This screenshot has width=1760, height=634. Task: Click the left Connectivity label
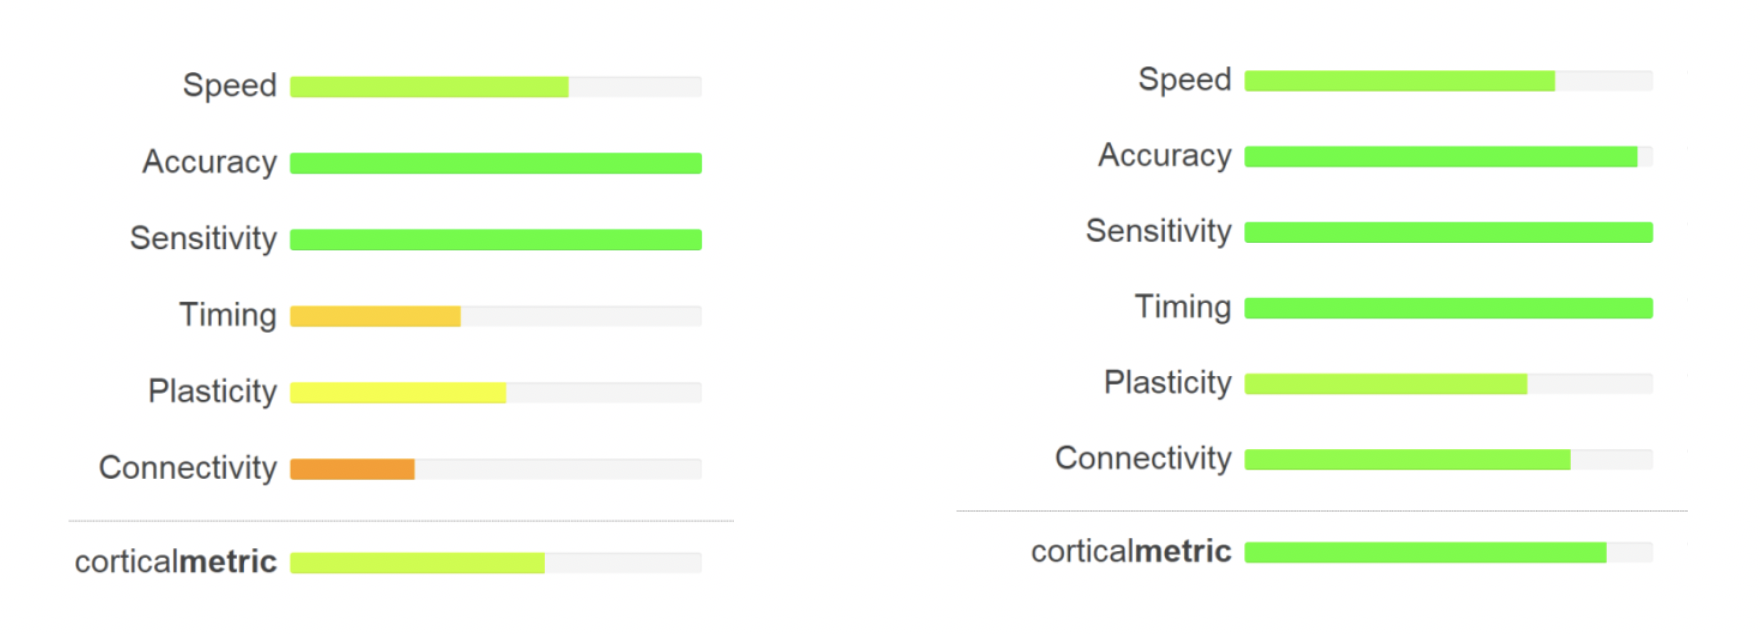[x=188, y=467]
